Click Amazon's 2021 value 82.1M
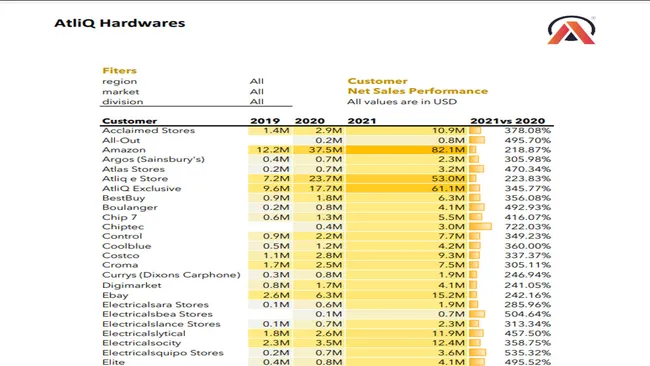Image resolution: width=650 pixels, height=366 pixels. pyautogui.click(x=448, y=150)
